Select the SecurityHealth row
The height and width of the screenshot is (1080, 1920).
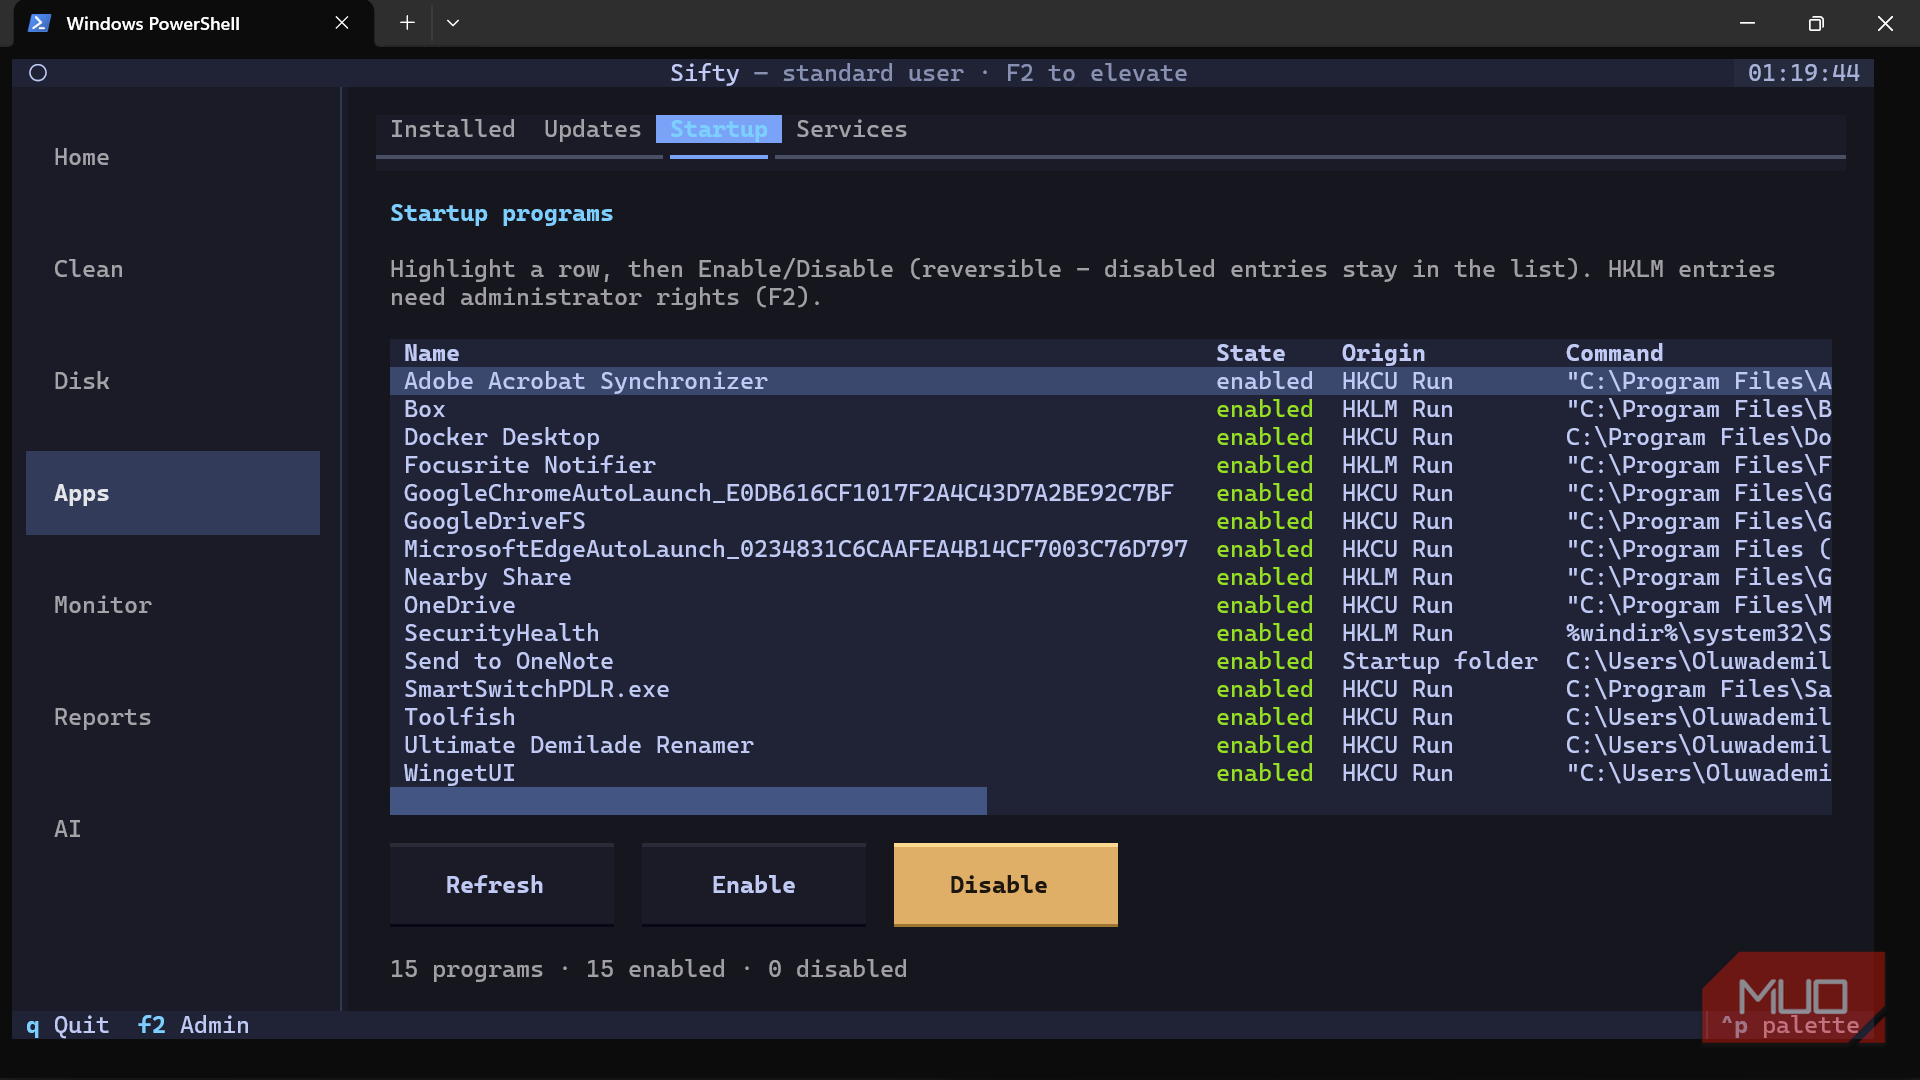coord(1111,633)
